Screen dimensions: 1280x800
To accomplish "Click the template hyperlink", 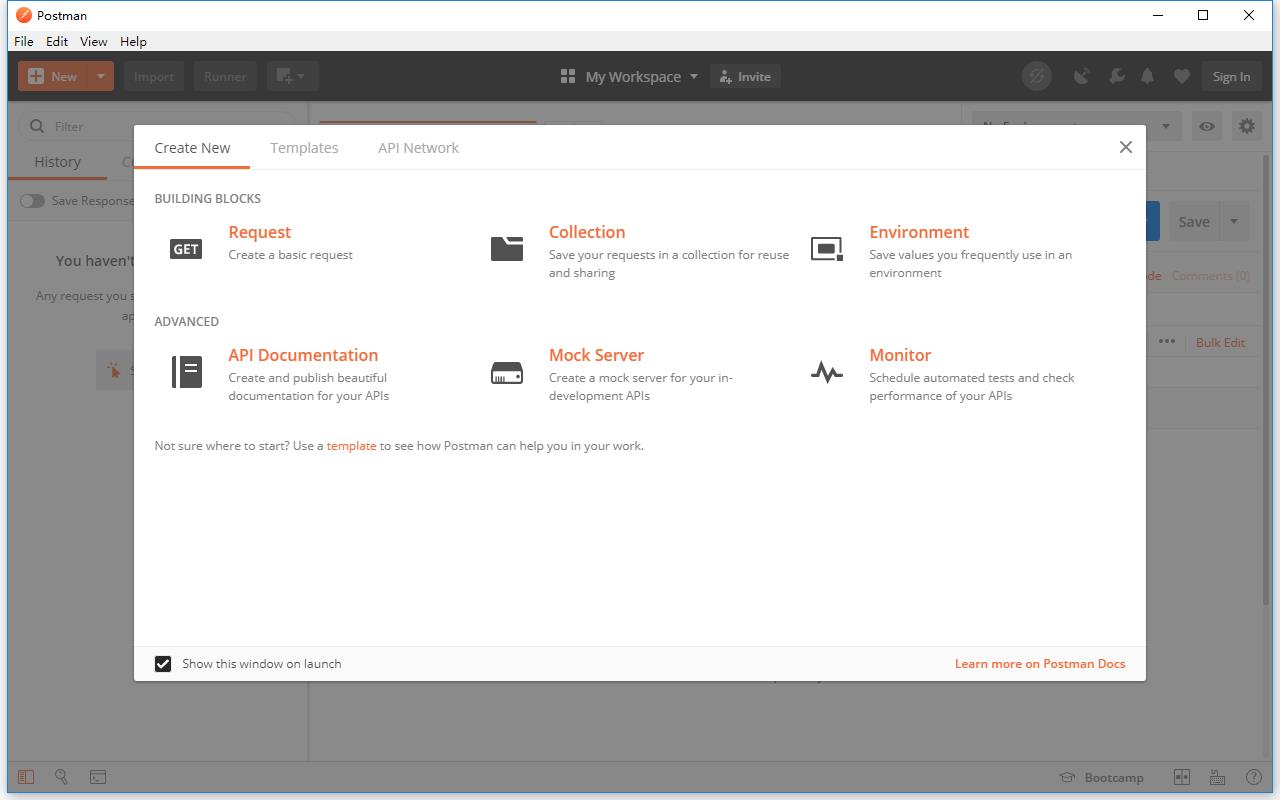I will pyautogui.click(x=351, y=446).
